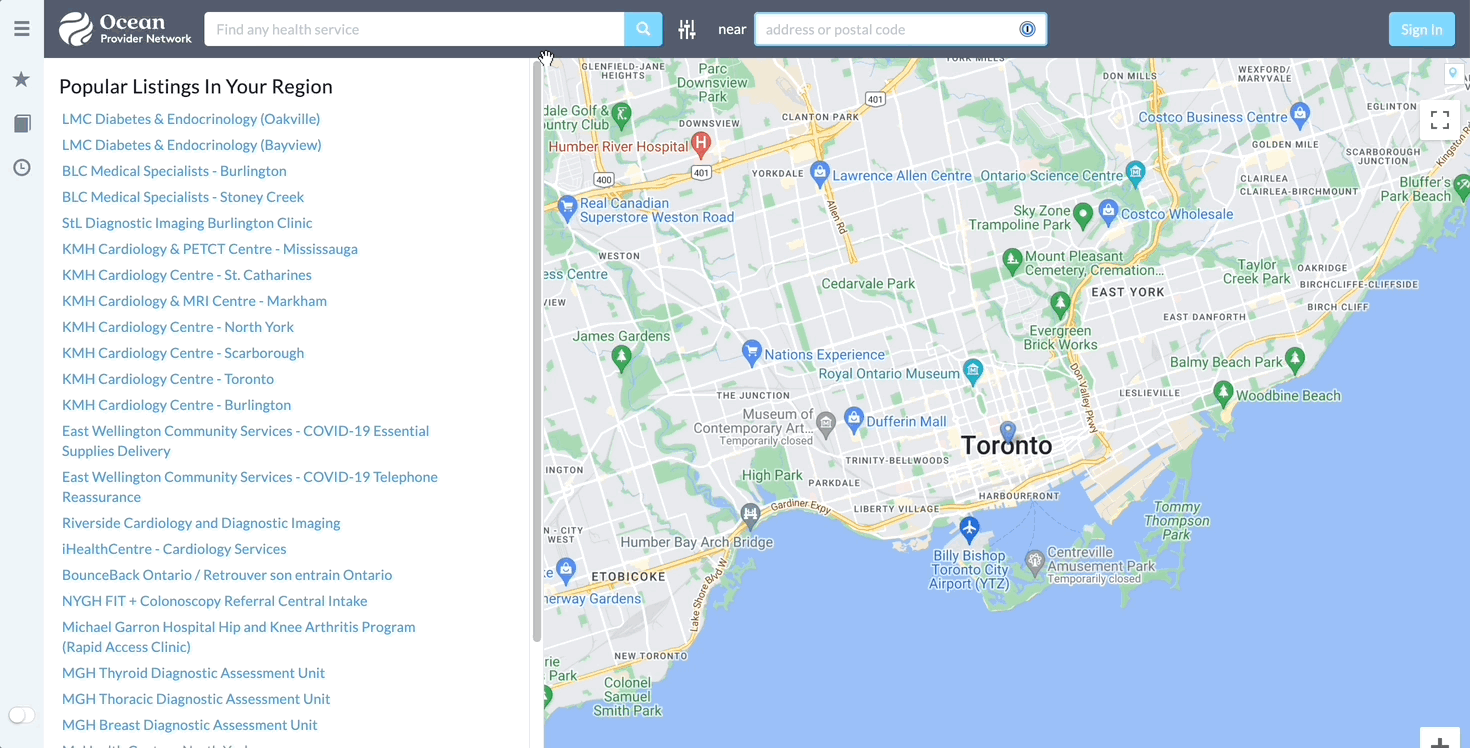Open BLC Medical Specialists - Stoney Creek
1470x748 pixels.
coord(183,197)
